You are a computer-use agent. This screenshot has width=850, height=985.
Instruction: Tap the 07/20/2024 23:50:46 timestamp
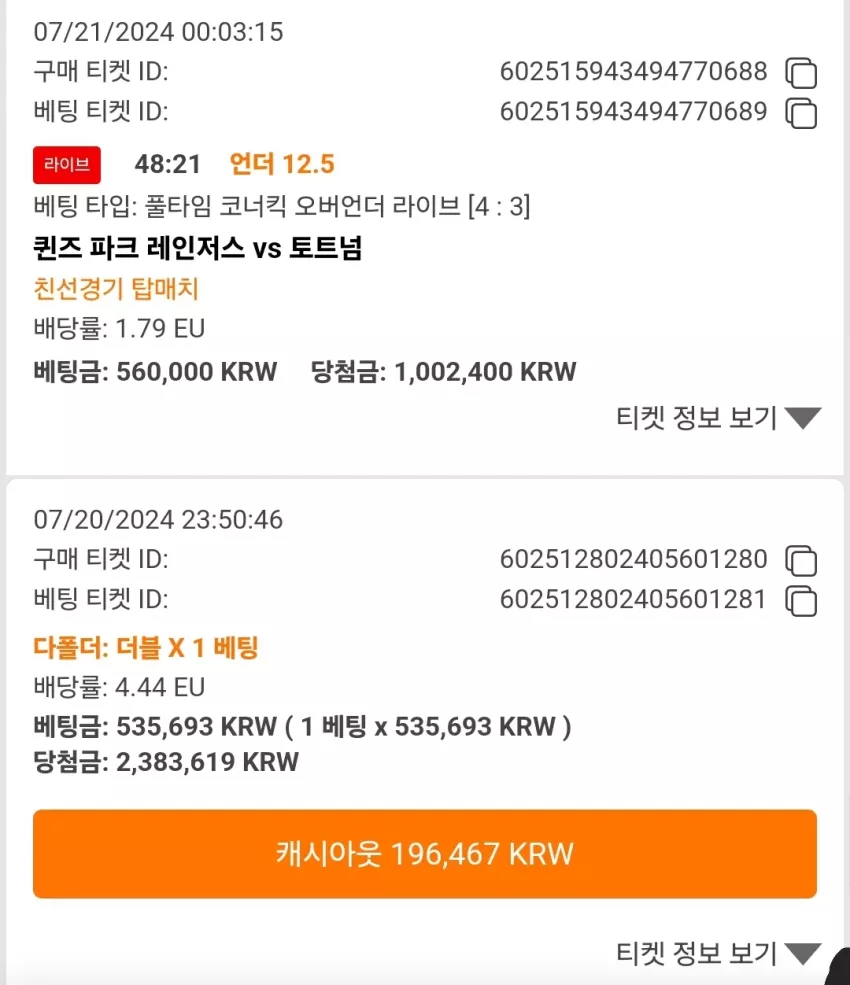[158, 520]
